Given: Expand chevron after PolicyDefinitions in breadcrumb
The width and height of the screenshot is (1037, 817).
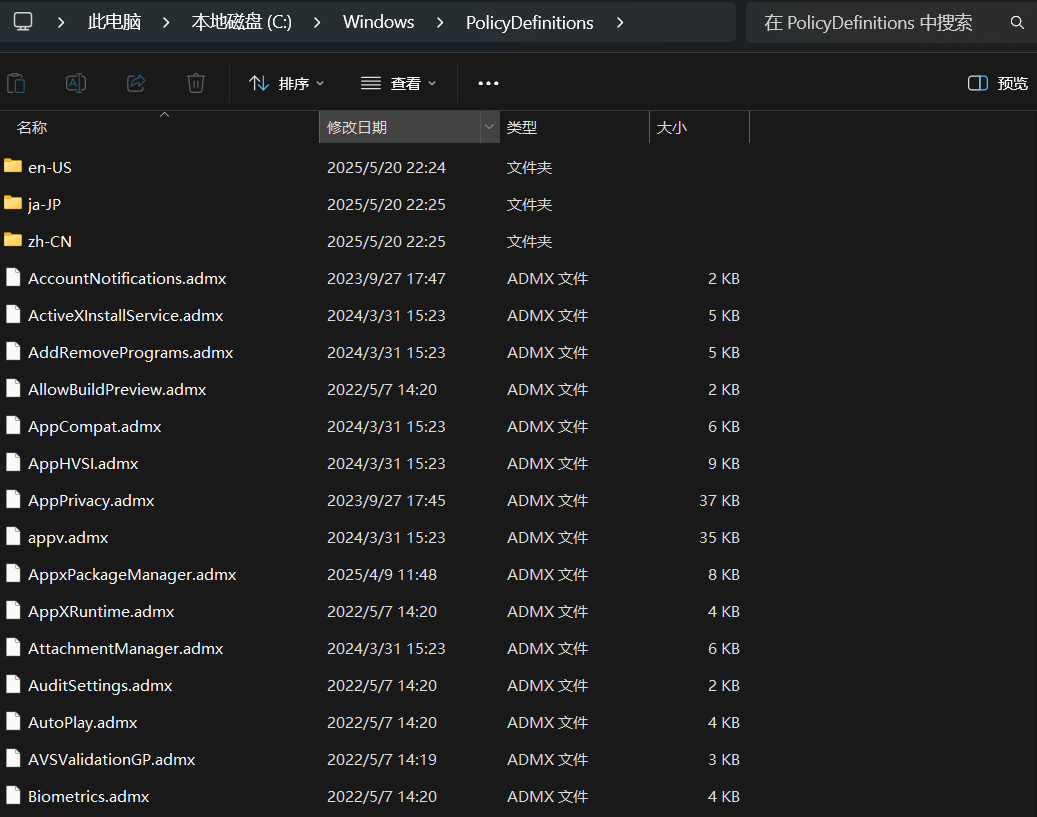Looking at the screenshot, I should coord(620,22).
